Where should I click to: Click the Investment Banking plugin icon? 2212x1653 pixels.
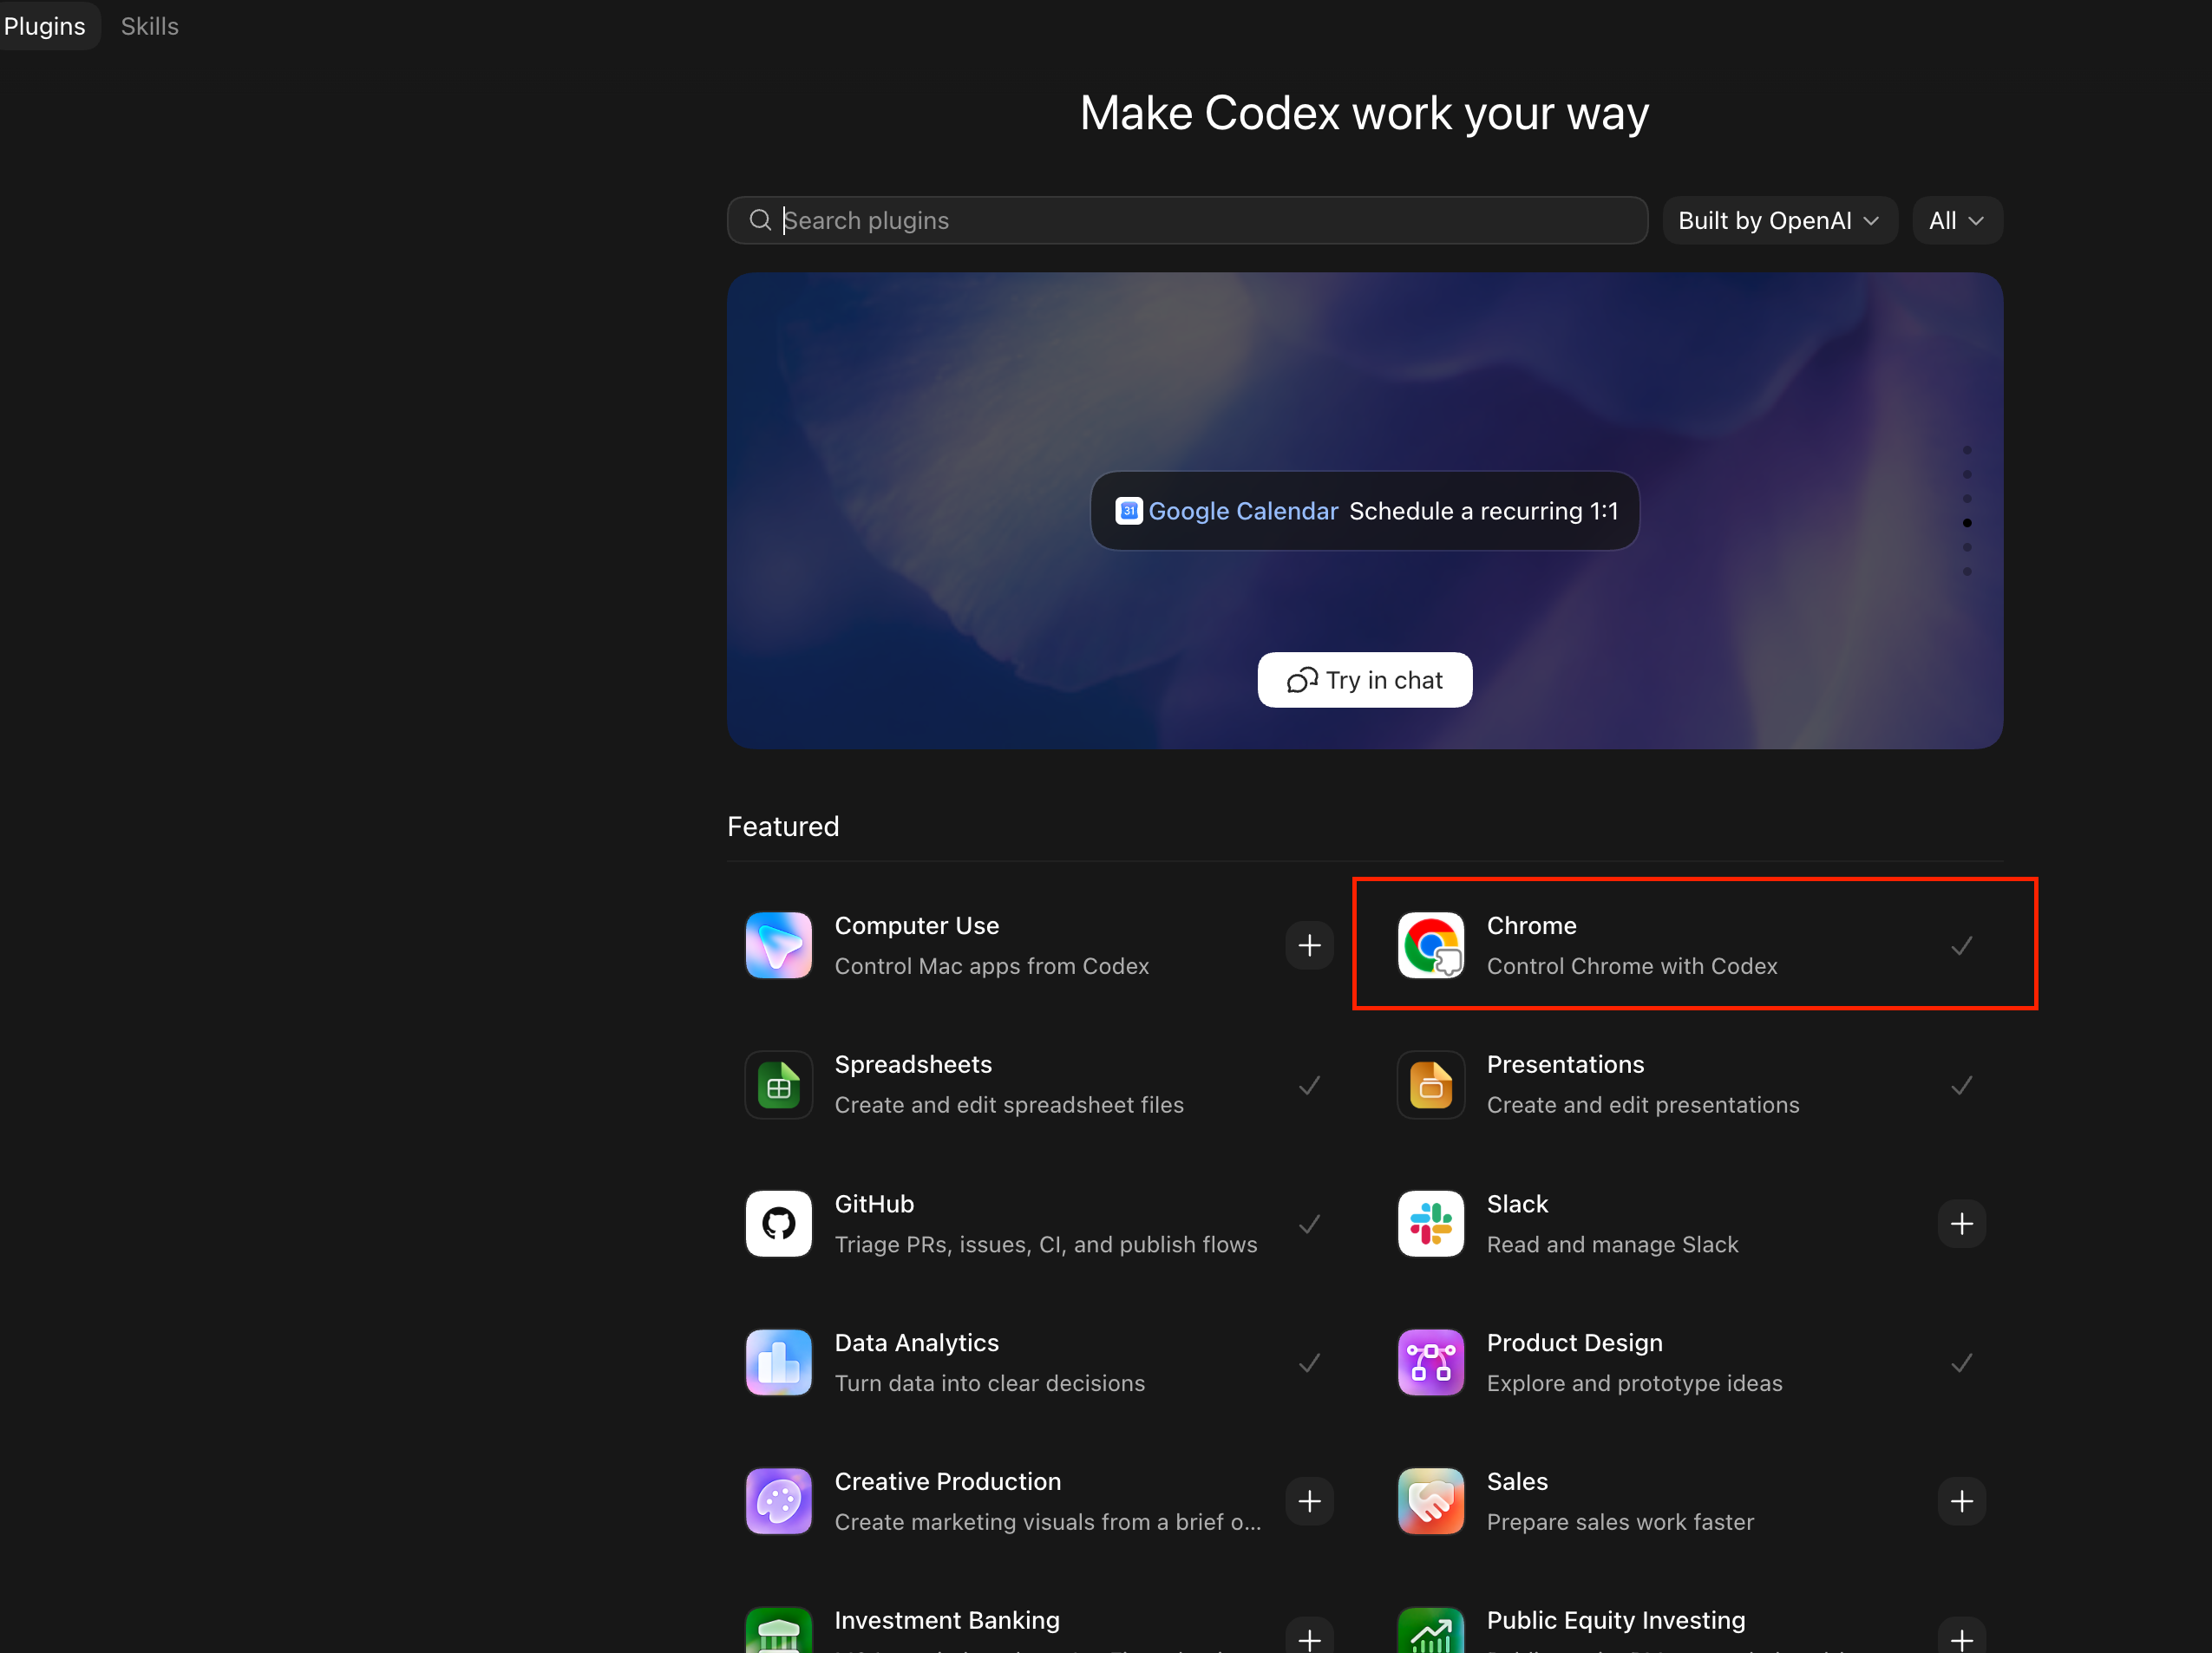point(778,1631)
